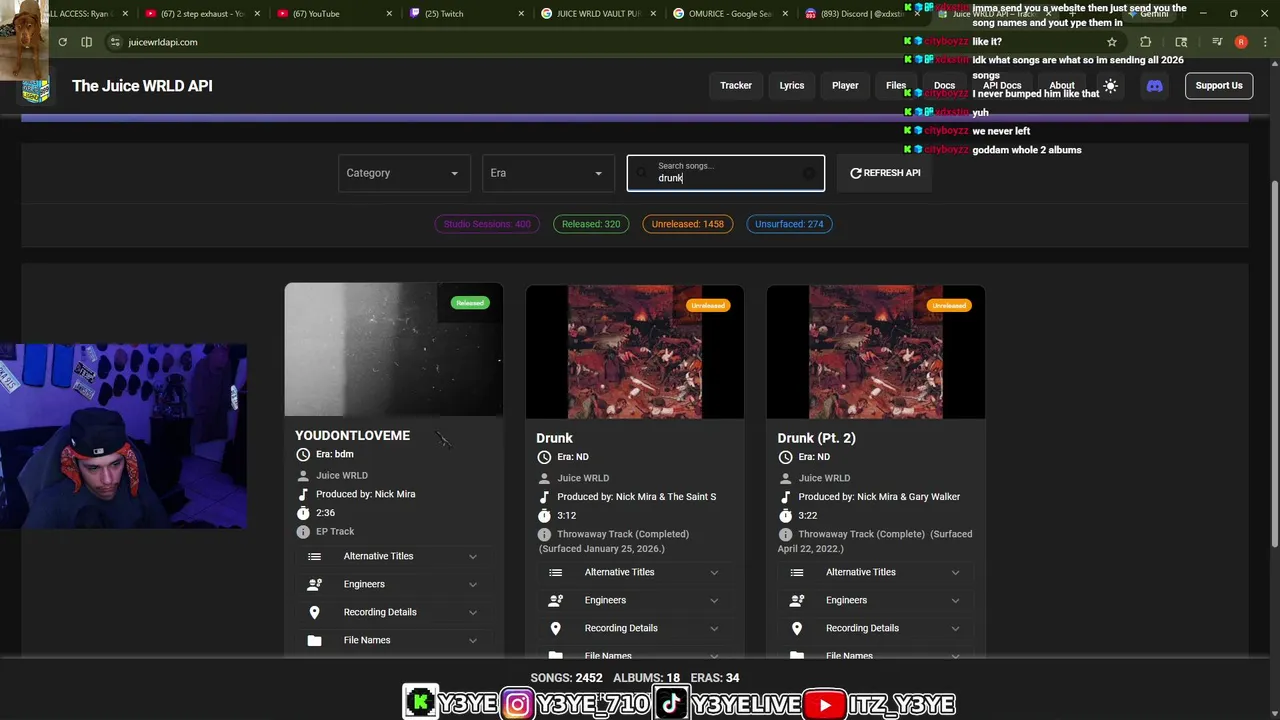Click the YouTube logo in the stream overlay

tap(825, 705)
